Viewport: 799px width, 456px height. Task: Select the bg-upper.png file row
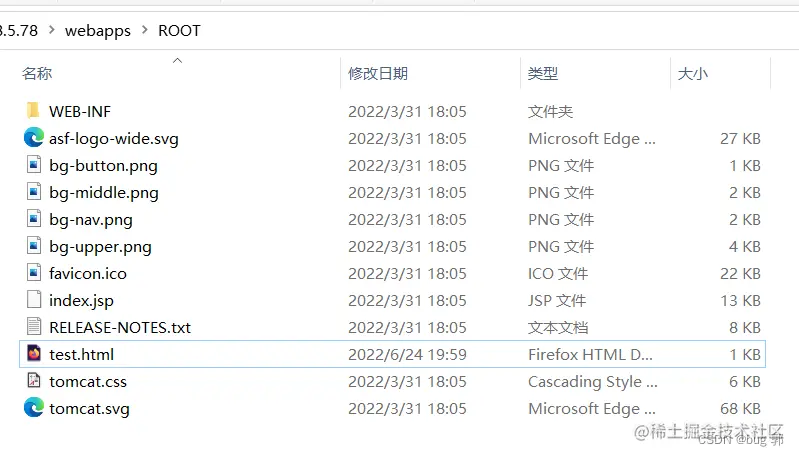[392, 247]
